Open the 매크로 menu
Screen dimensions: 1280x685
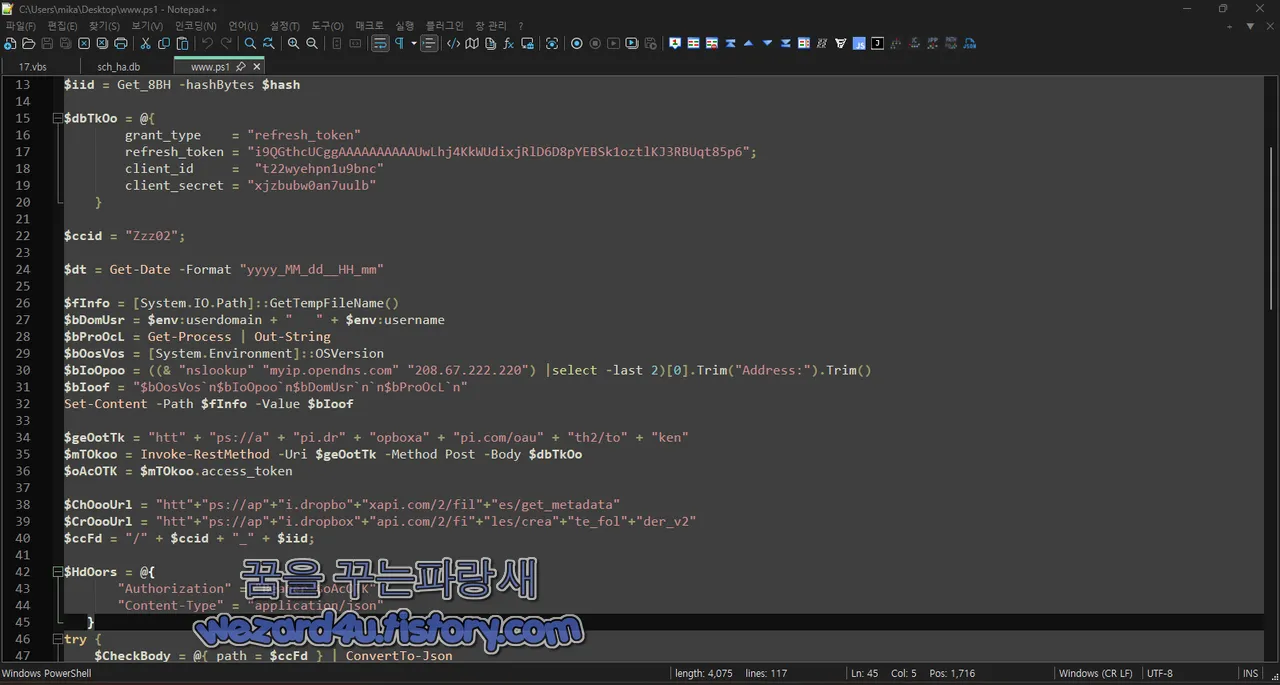point(369,26)
